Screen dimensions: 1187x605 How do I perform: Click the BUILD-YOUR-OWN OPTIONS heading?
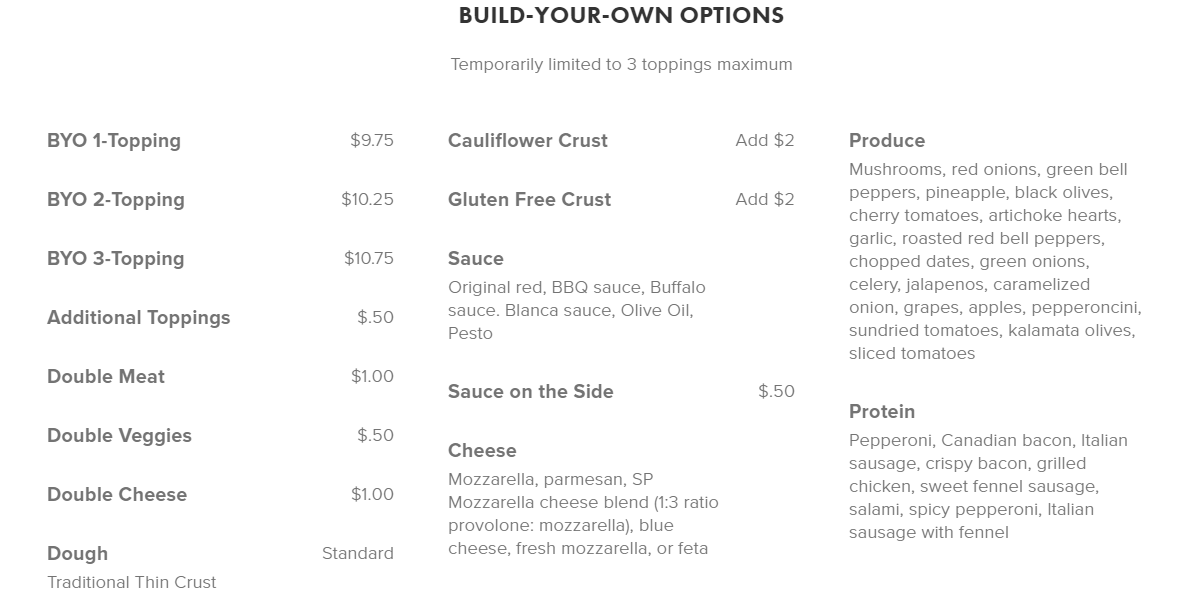coord(621,16)
